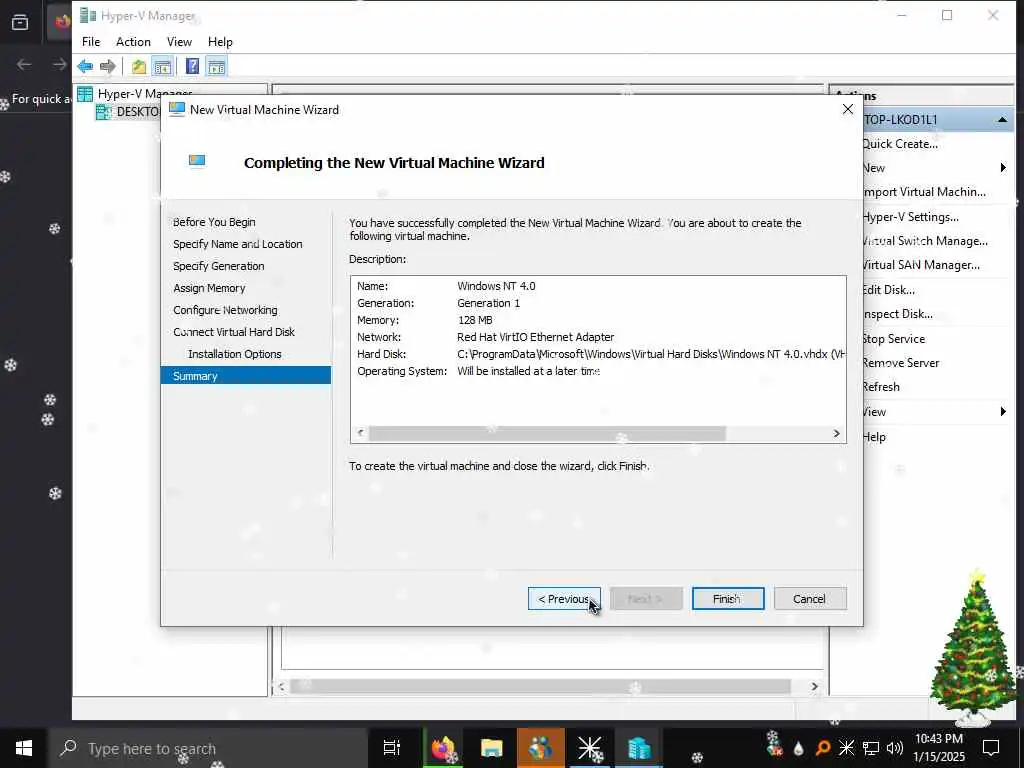The height and width of the screenshot is (768, 1024).
Task: Cancel the New Virtual Machine Wizard
Action: coord(810,599)
